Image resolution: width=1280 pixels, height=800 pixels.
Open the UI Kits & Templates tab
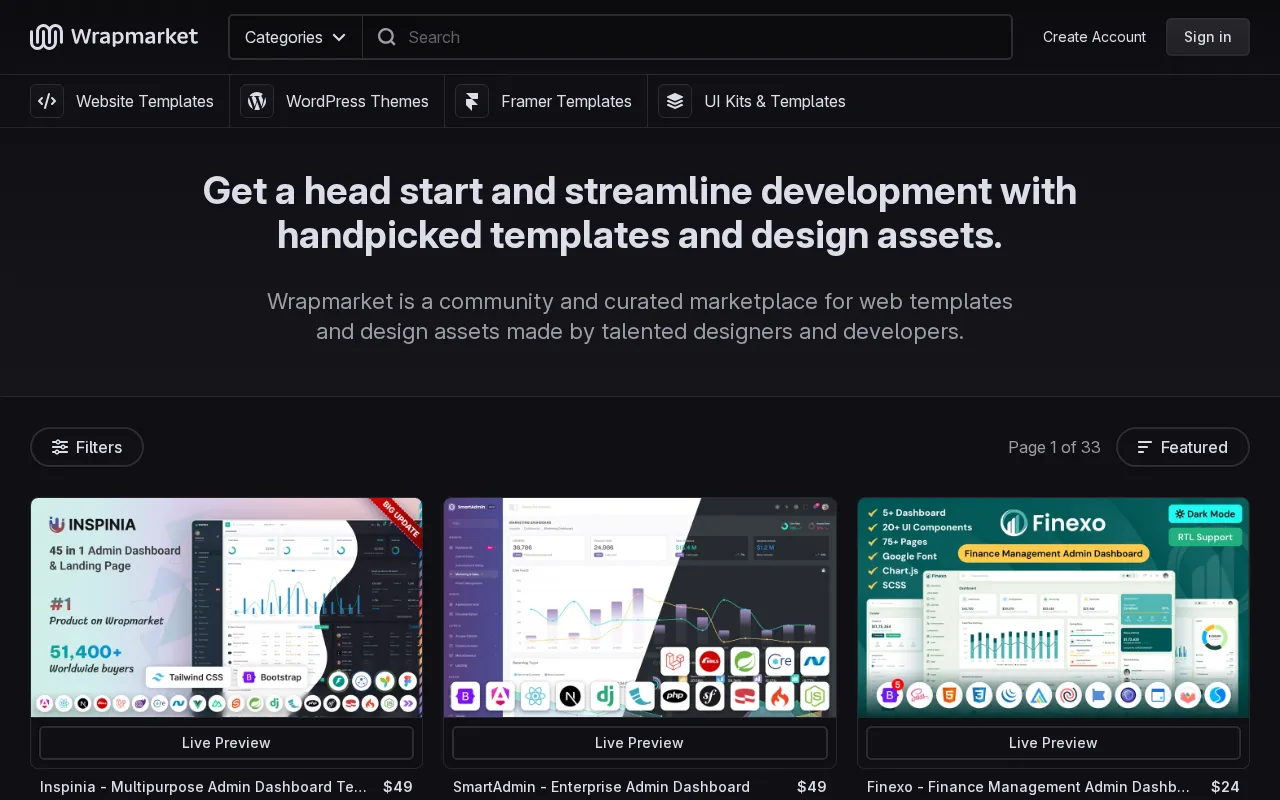click(x=752, y=101)
